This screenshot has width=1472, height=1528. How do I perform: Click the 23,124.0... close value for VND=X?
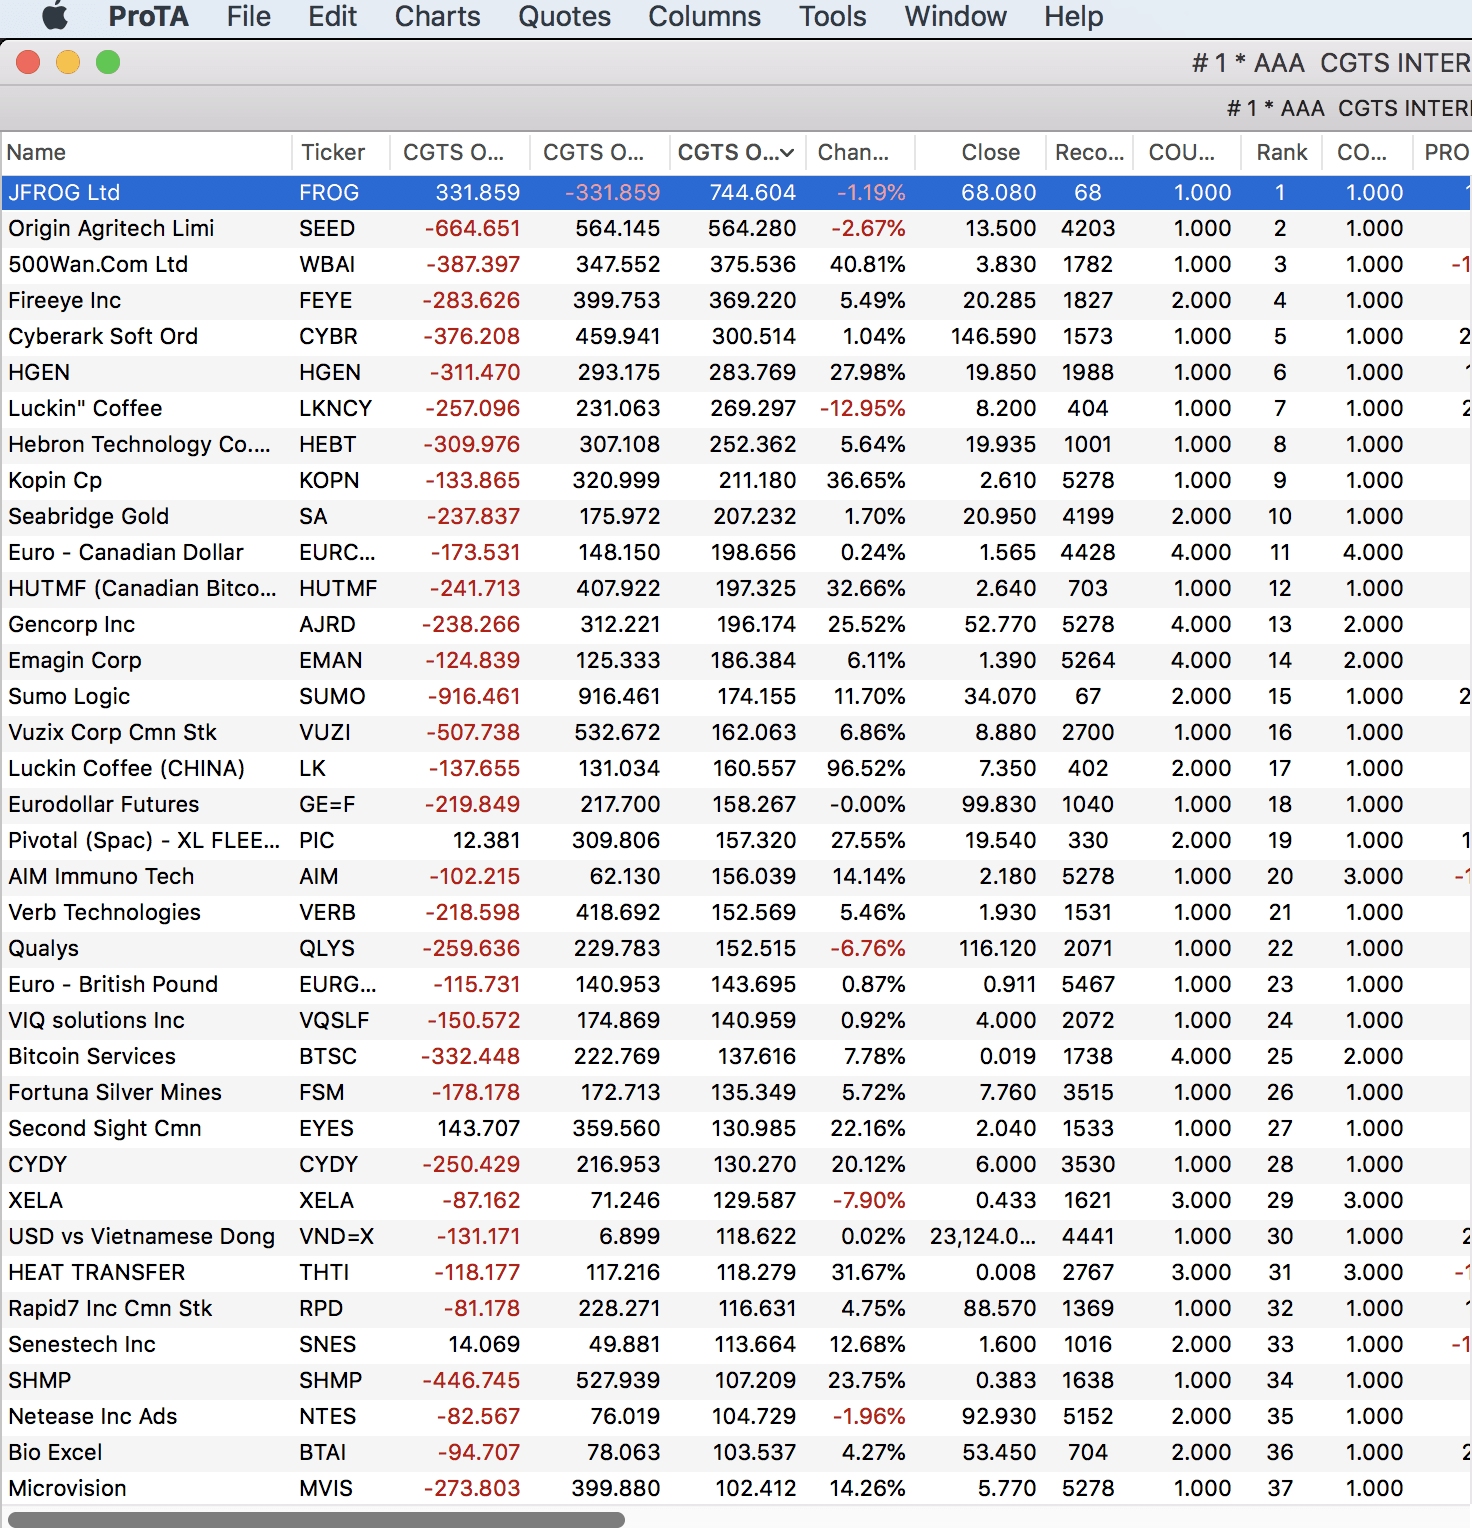983,1236
